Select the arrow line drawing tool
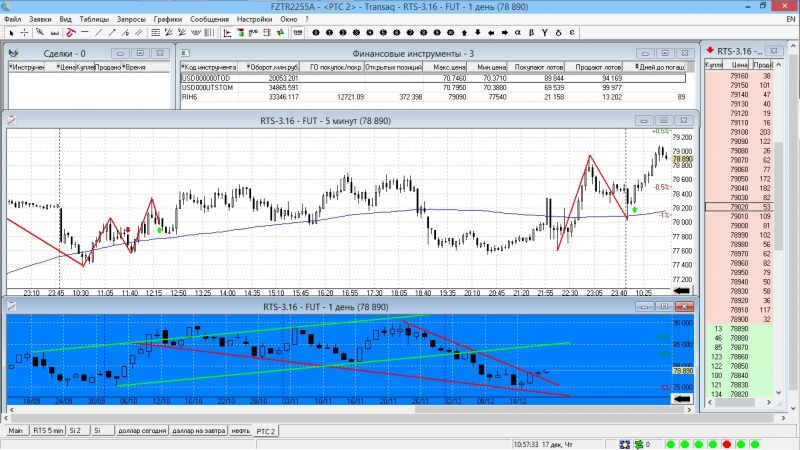The width and height of the screenshot is (800, 450). point(112,33)
